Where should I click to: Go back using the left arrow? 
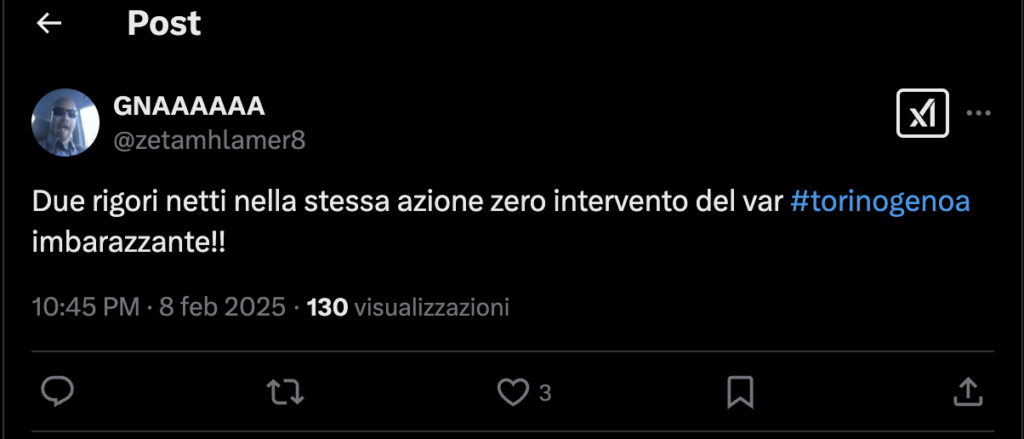49,24
